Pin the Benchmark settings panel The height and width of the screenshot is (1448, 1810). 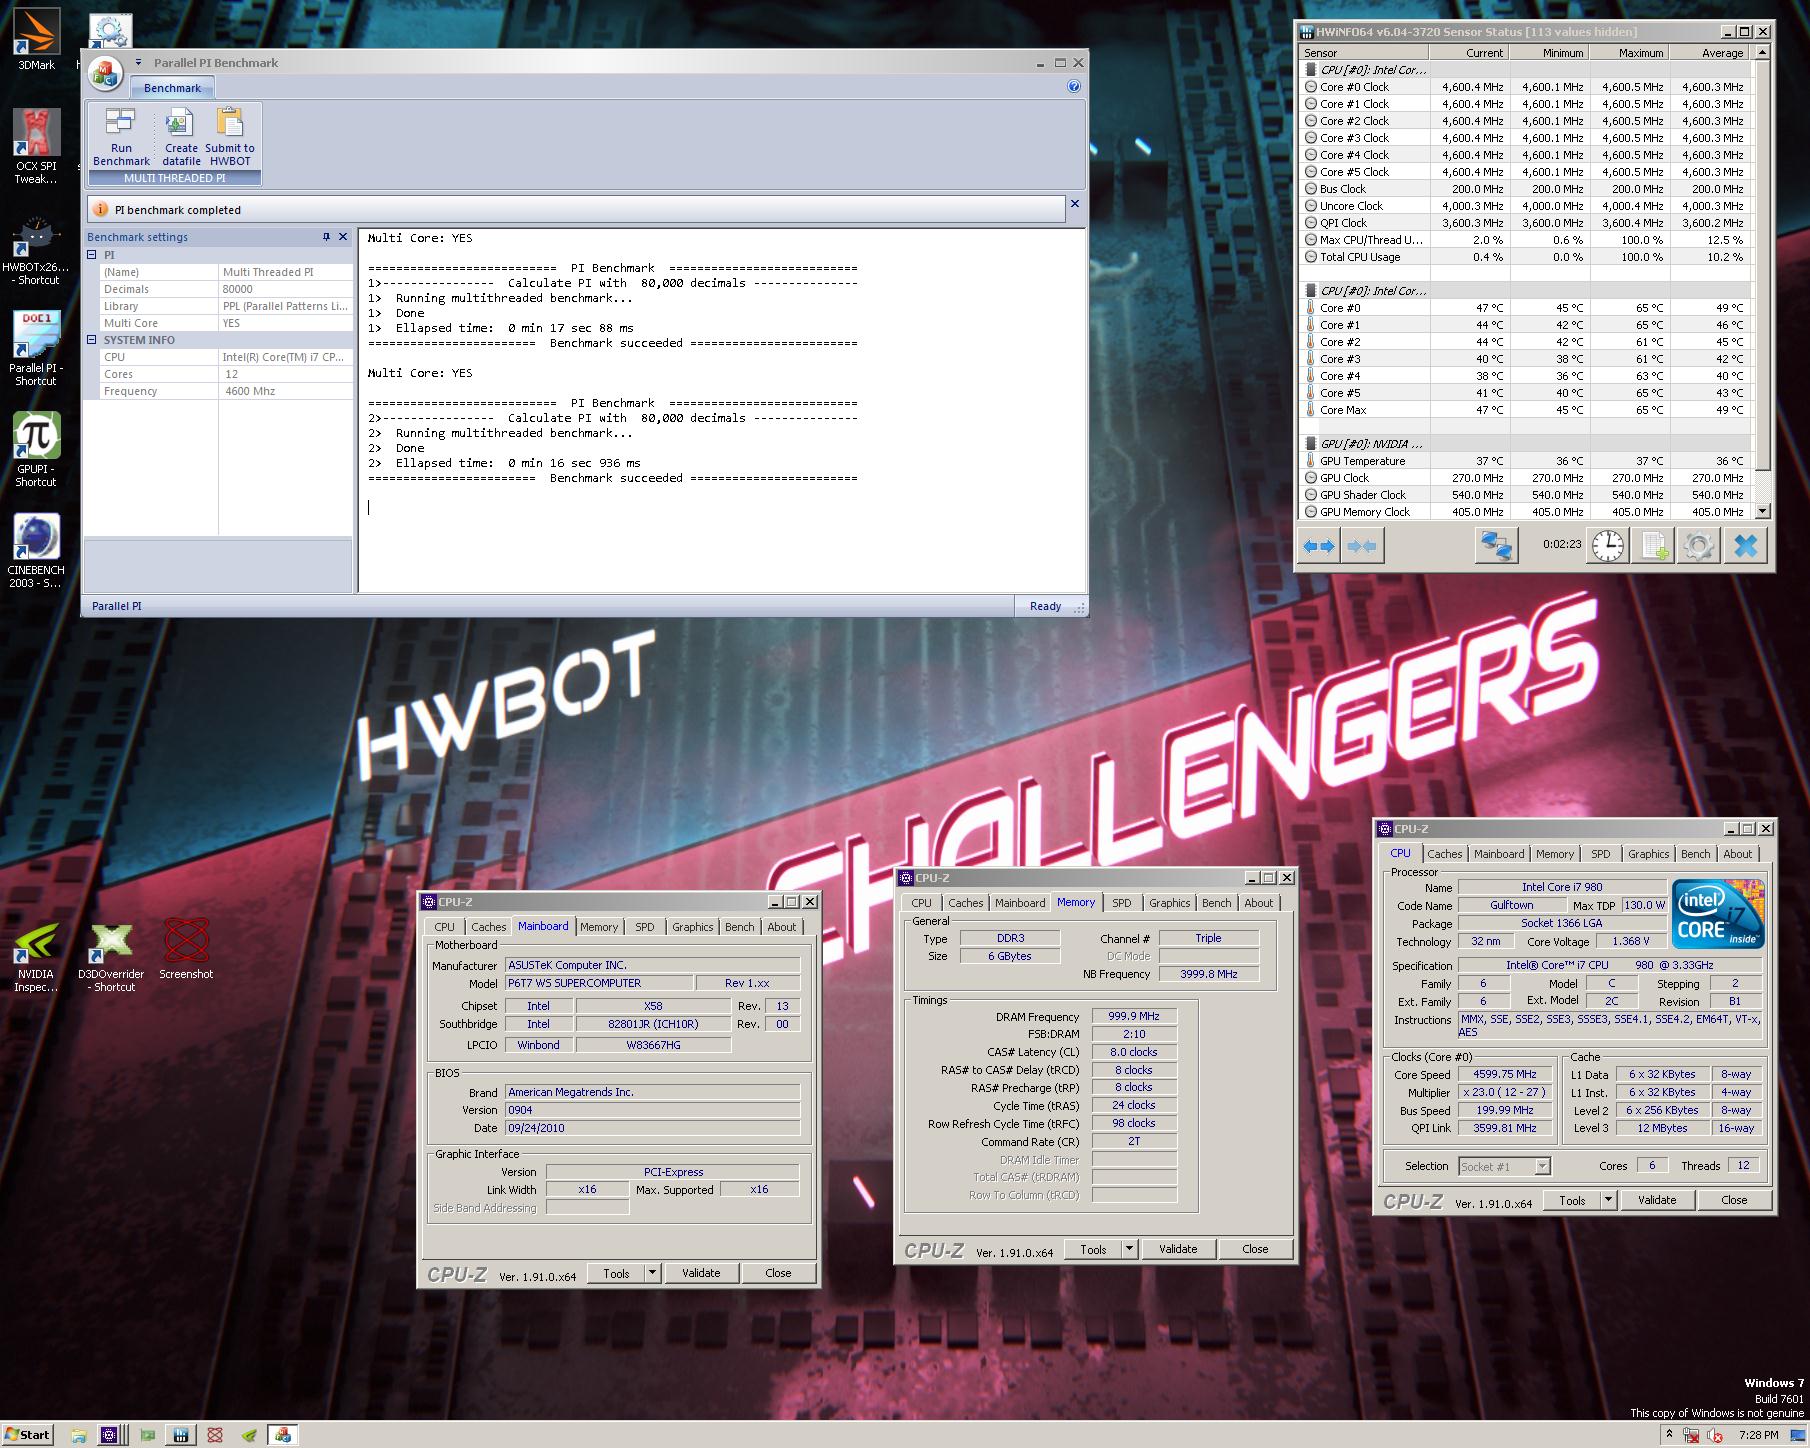326,237
